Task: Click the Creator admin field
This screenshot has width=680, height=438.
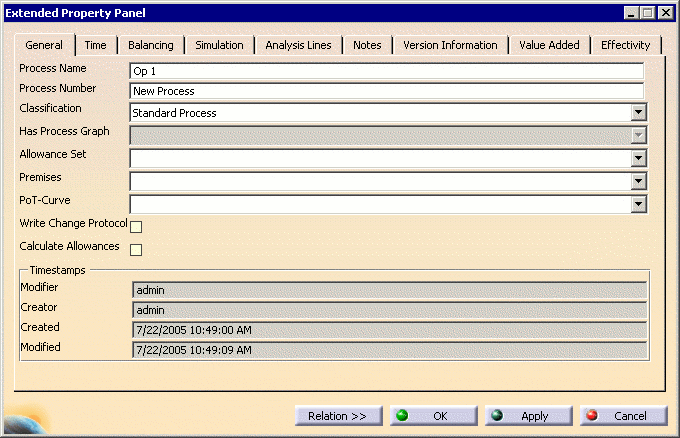Action: [x=389, y=310]
